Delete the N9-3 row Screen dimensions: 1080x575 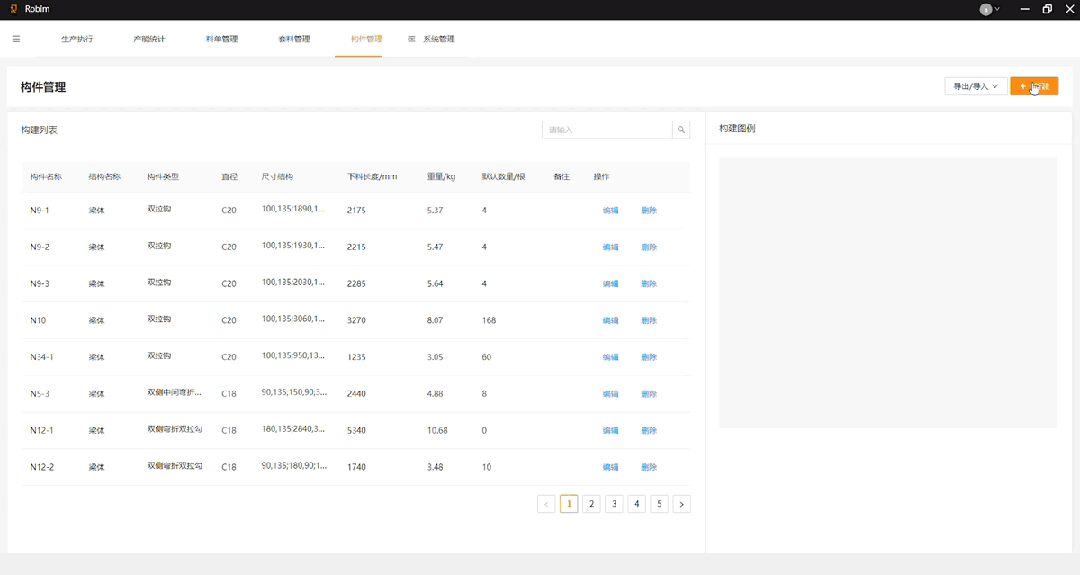(649, 284)
